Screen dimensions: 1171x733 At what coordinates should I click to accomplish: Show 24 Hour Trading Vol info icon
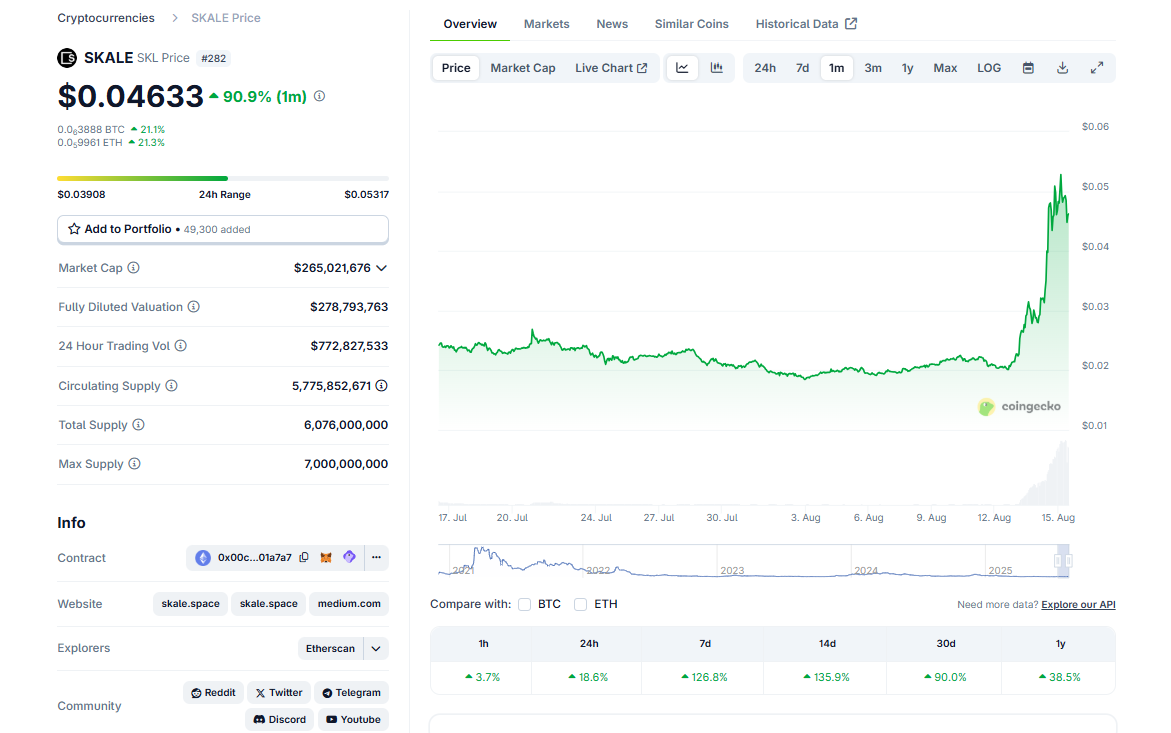point(181,346)
